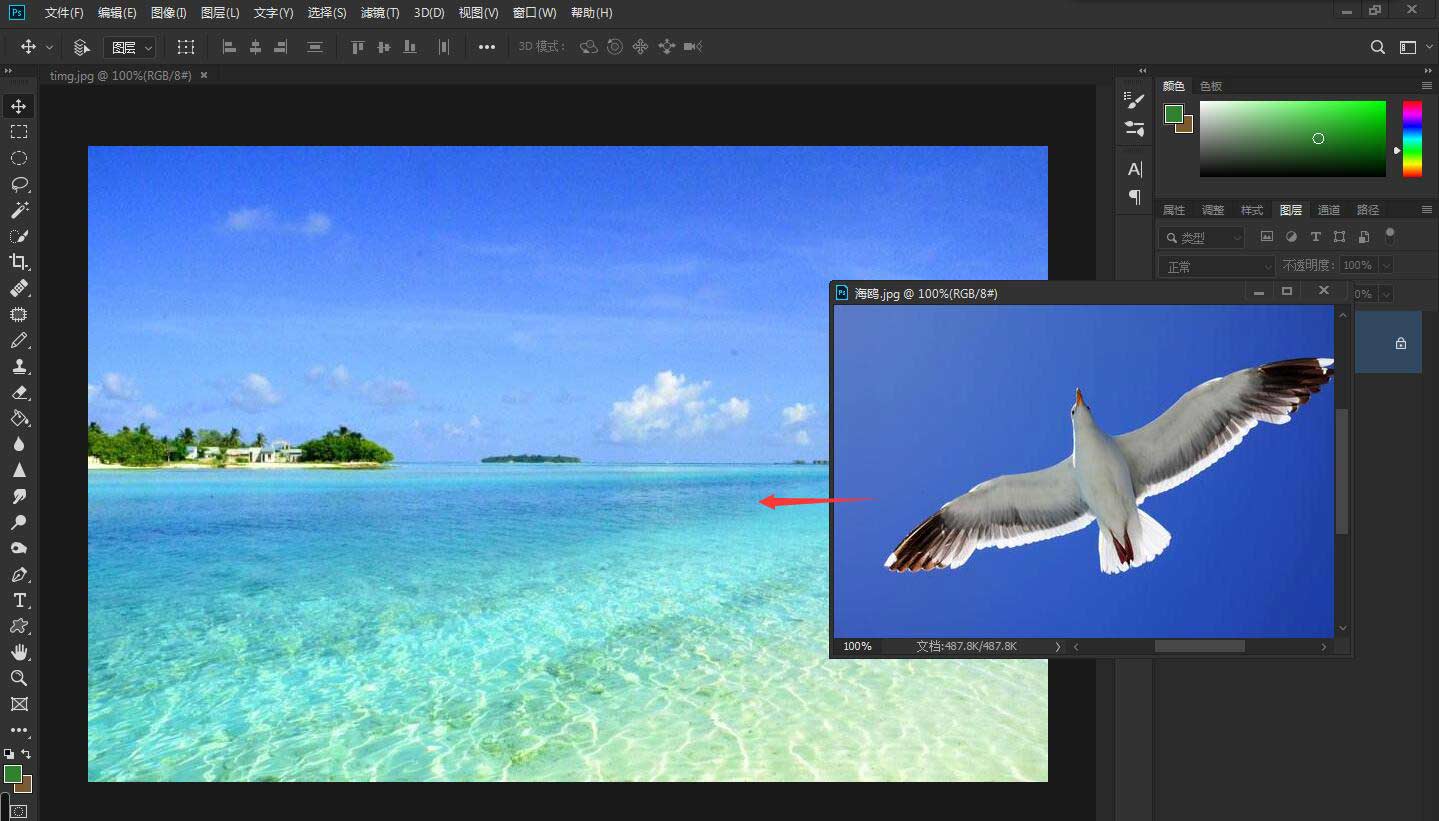
Task: Open the Brush Settings panel icon
Action: tap(1135, 100)
